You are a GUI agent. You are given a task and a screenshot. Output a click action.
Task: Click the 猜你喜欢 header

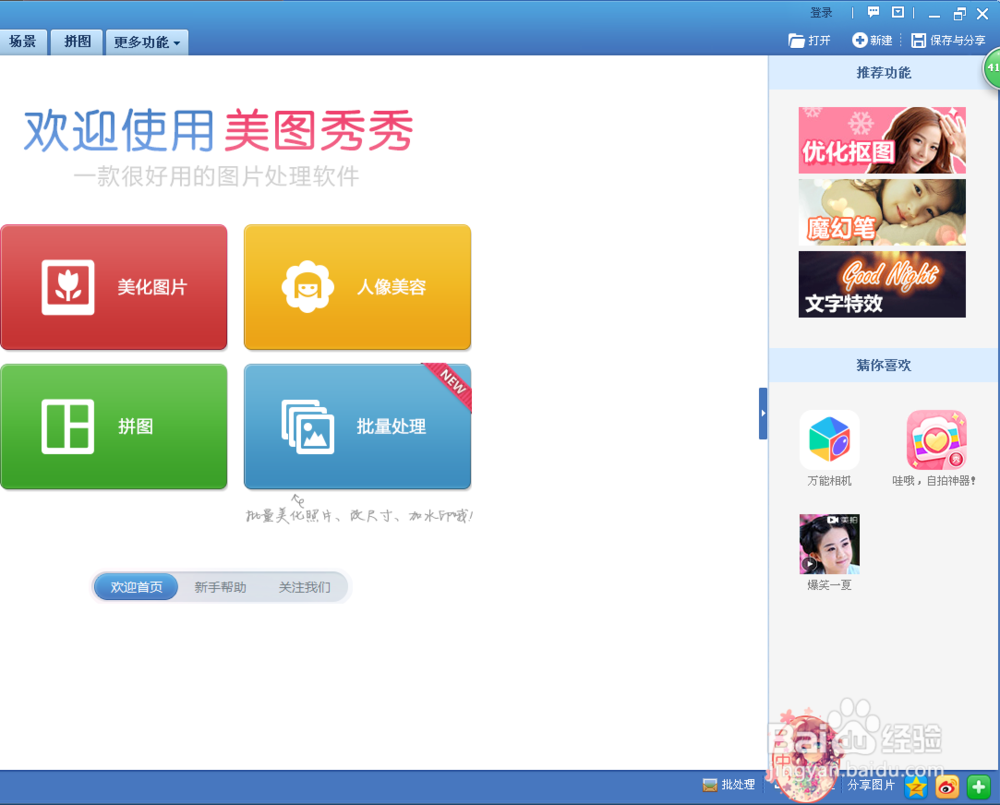tap(883, 365)
